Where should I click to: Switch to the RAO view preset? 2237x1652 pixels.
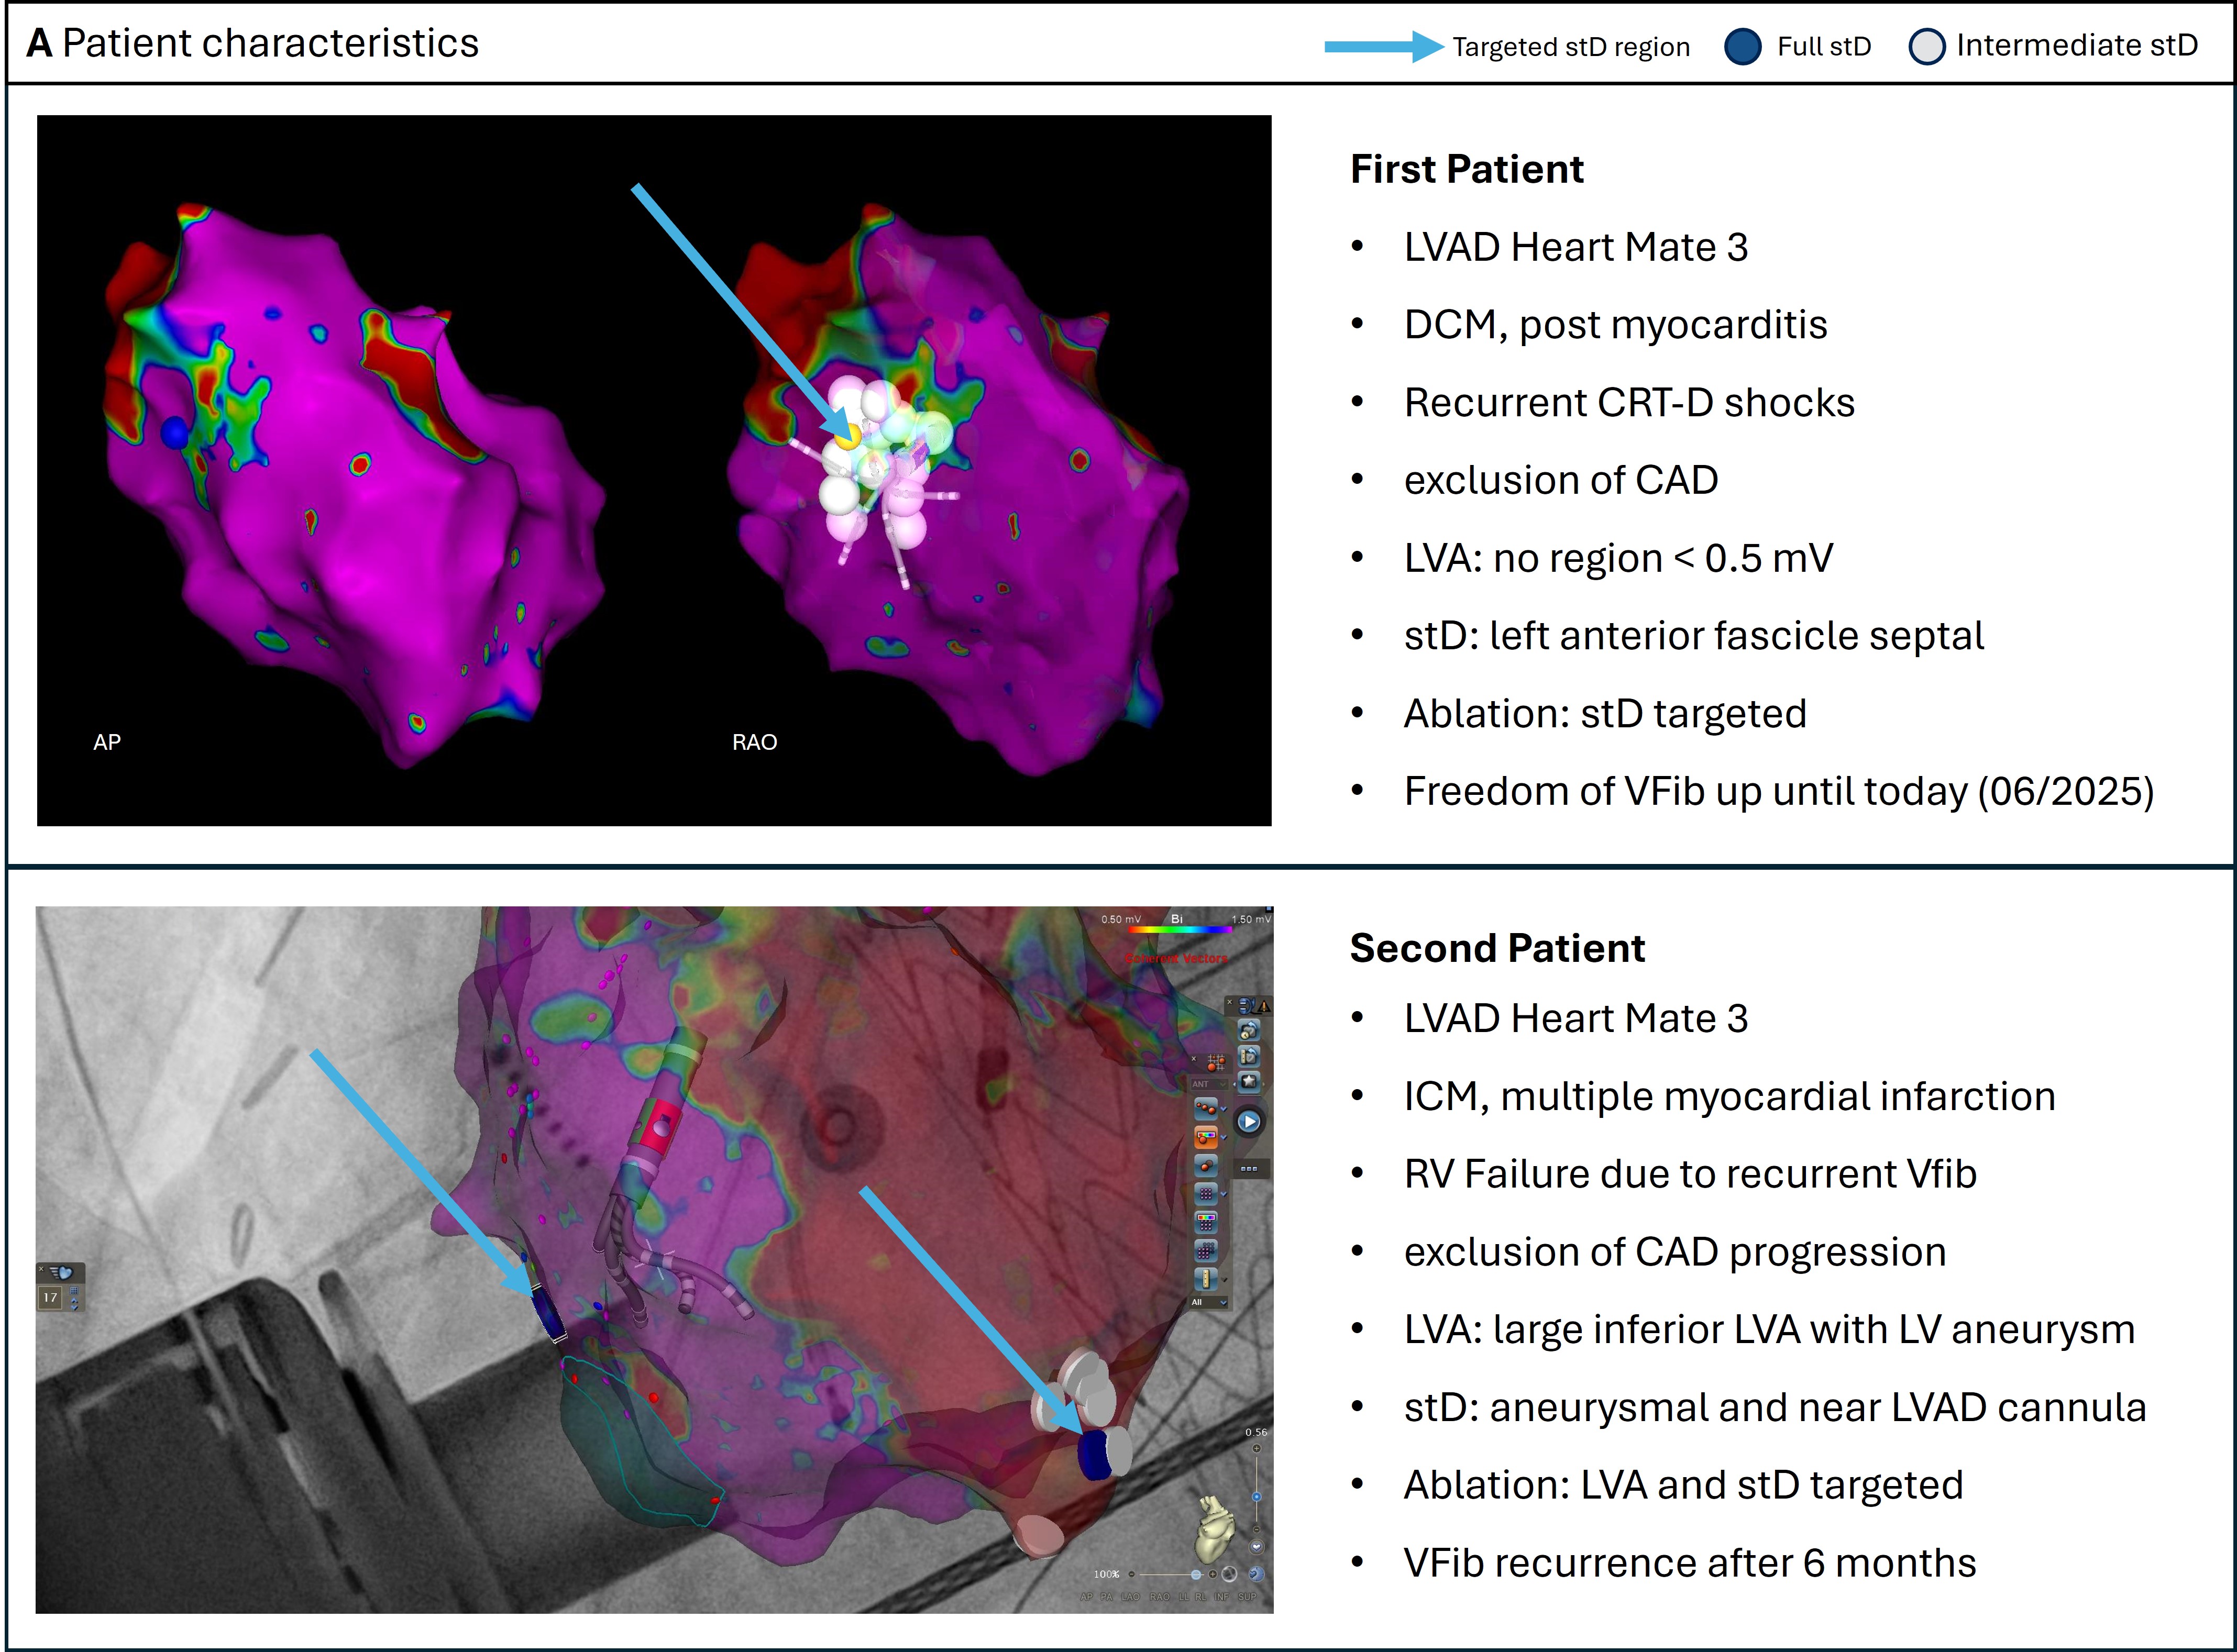[1160, 1597]
